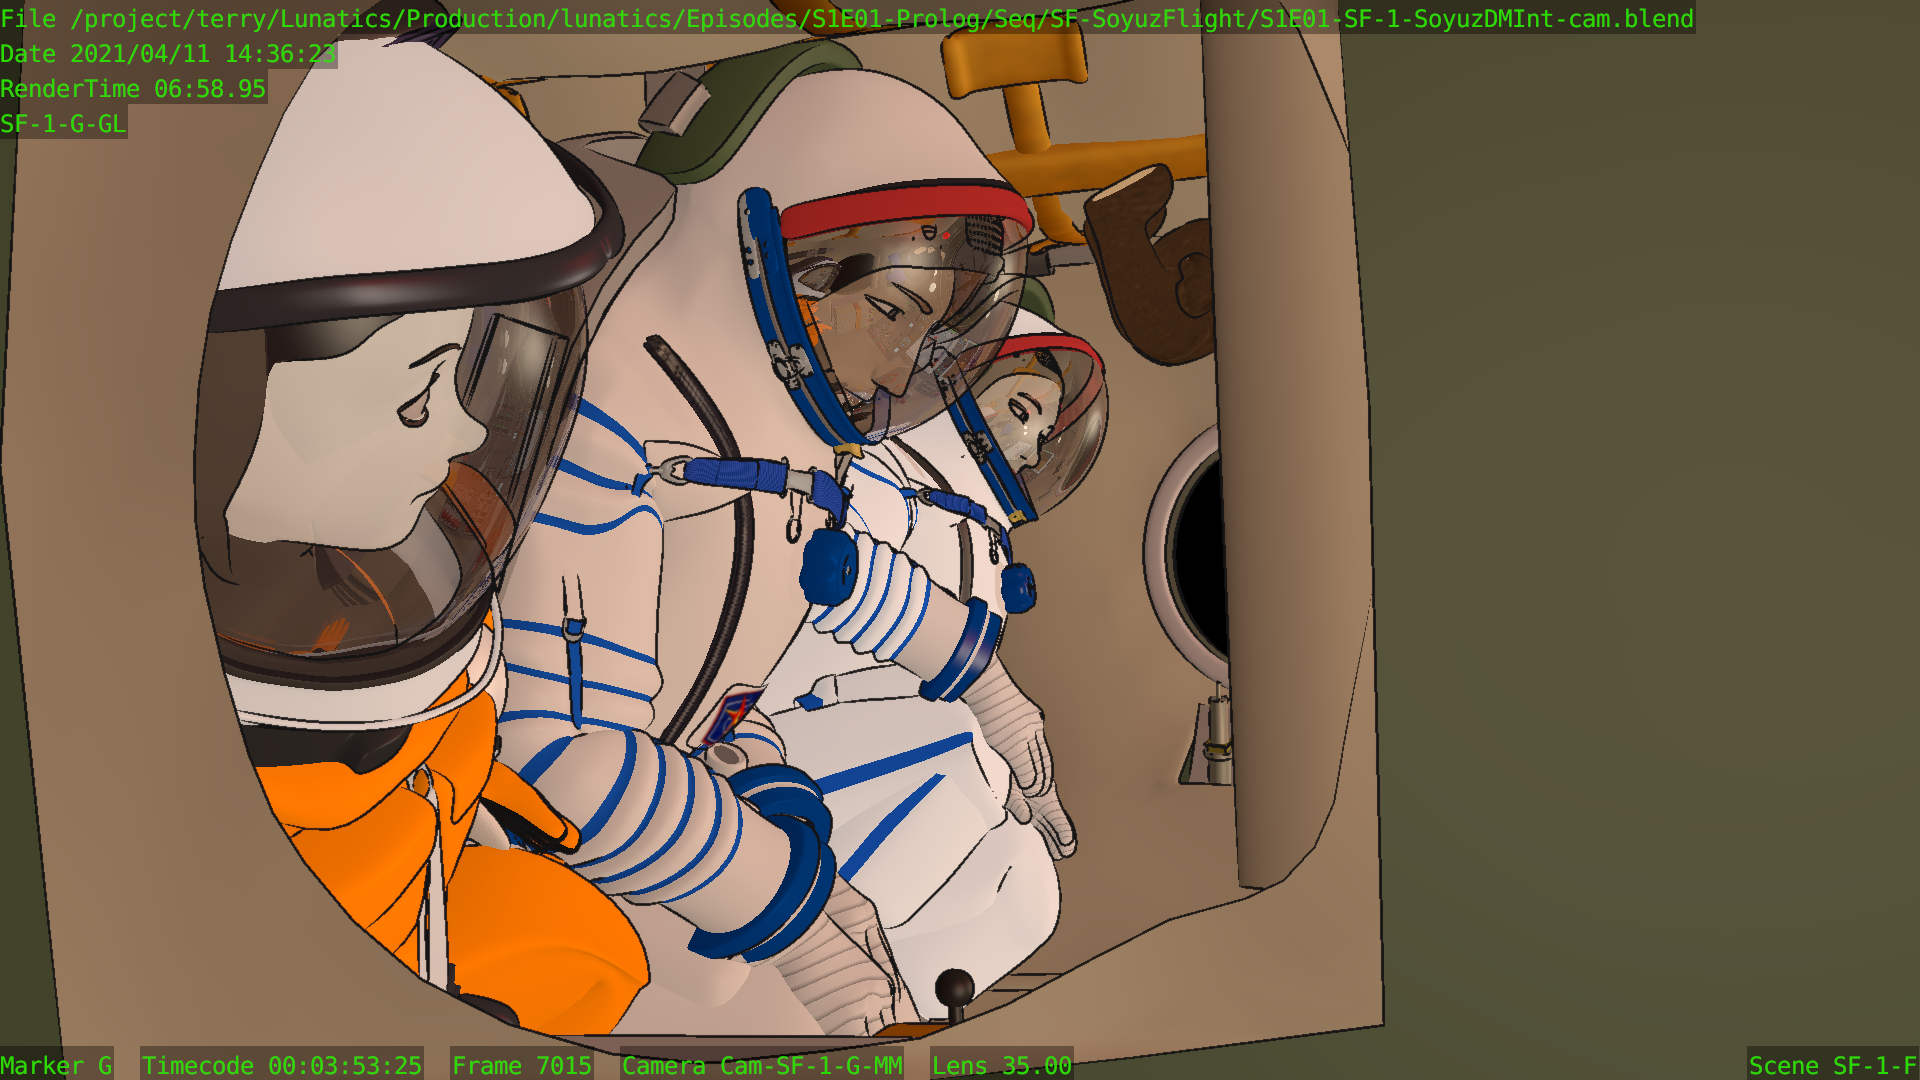
Task: Click the SF-1-G-GL note label
Action: click(63, 124)
